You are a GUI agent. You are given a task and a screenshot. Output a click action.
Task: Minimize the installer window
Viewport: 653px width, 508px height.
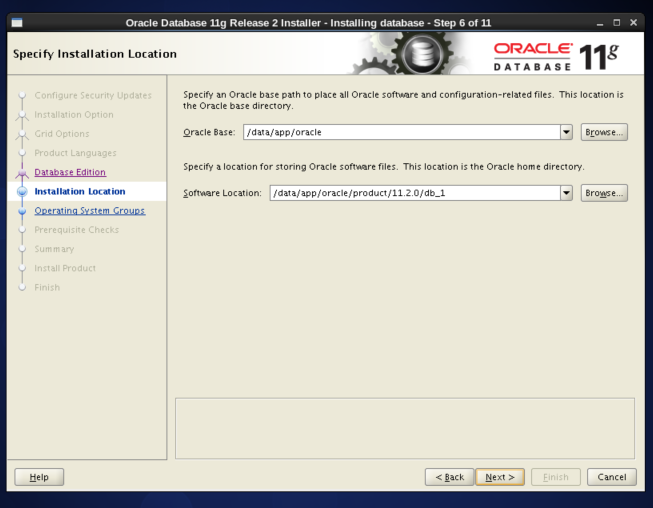tap(599, 23)
